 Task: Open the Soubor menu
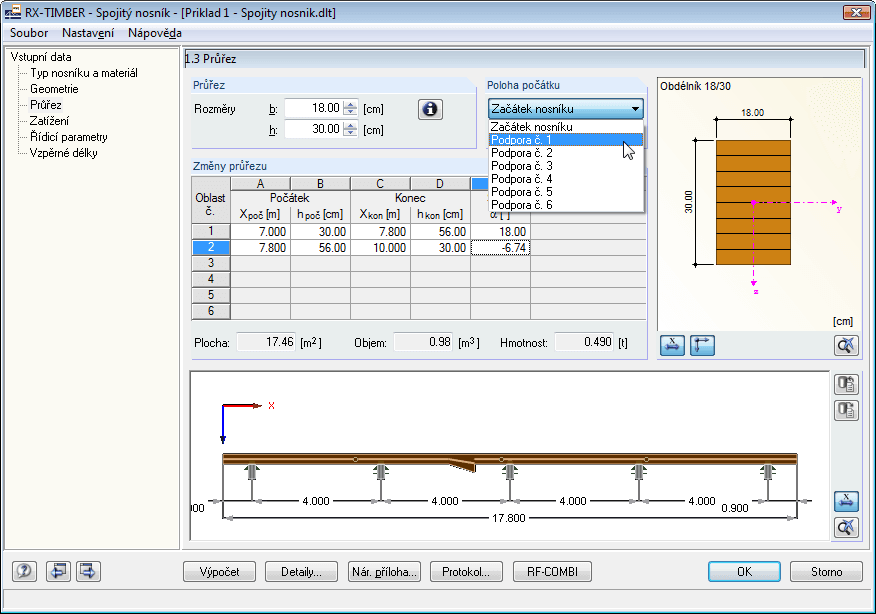coord(29,33)
